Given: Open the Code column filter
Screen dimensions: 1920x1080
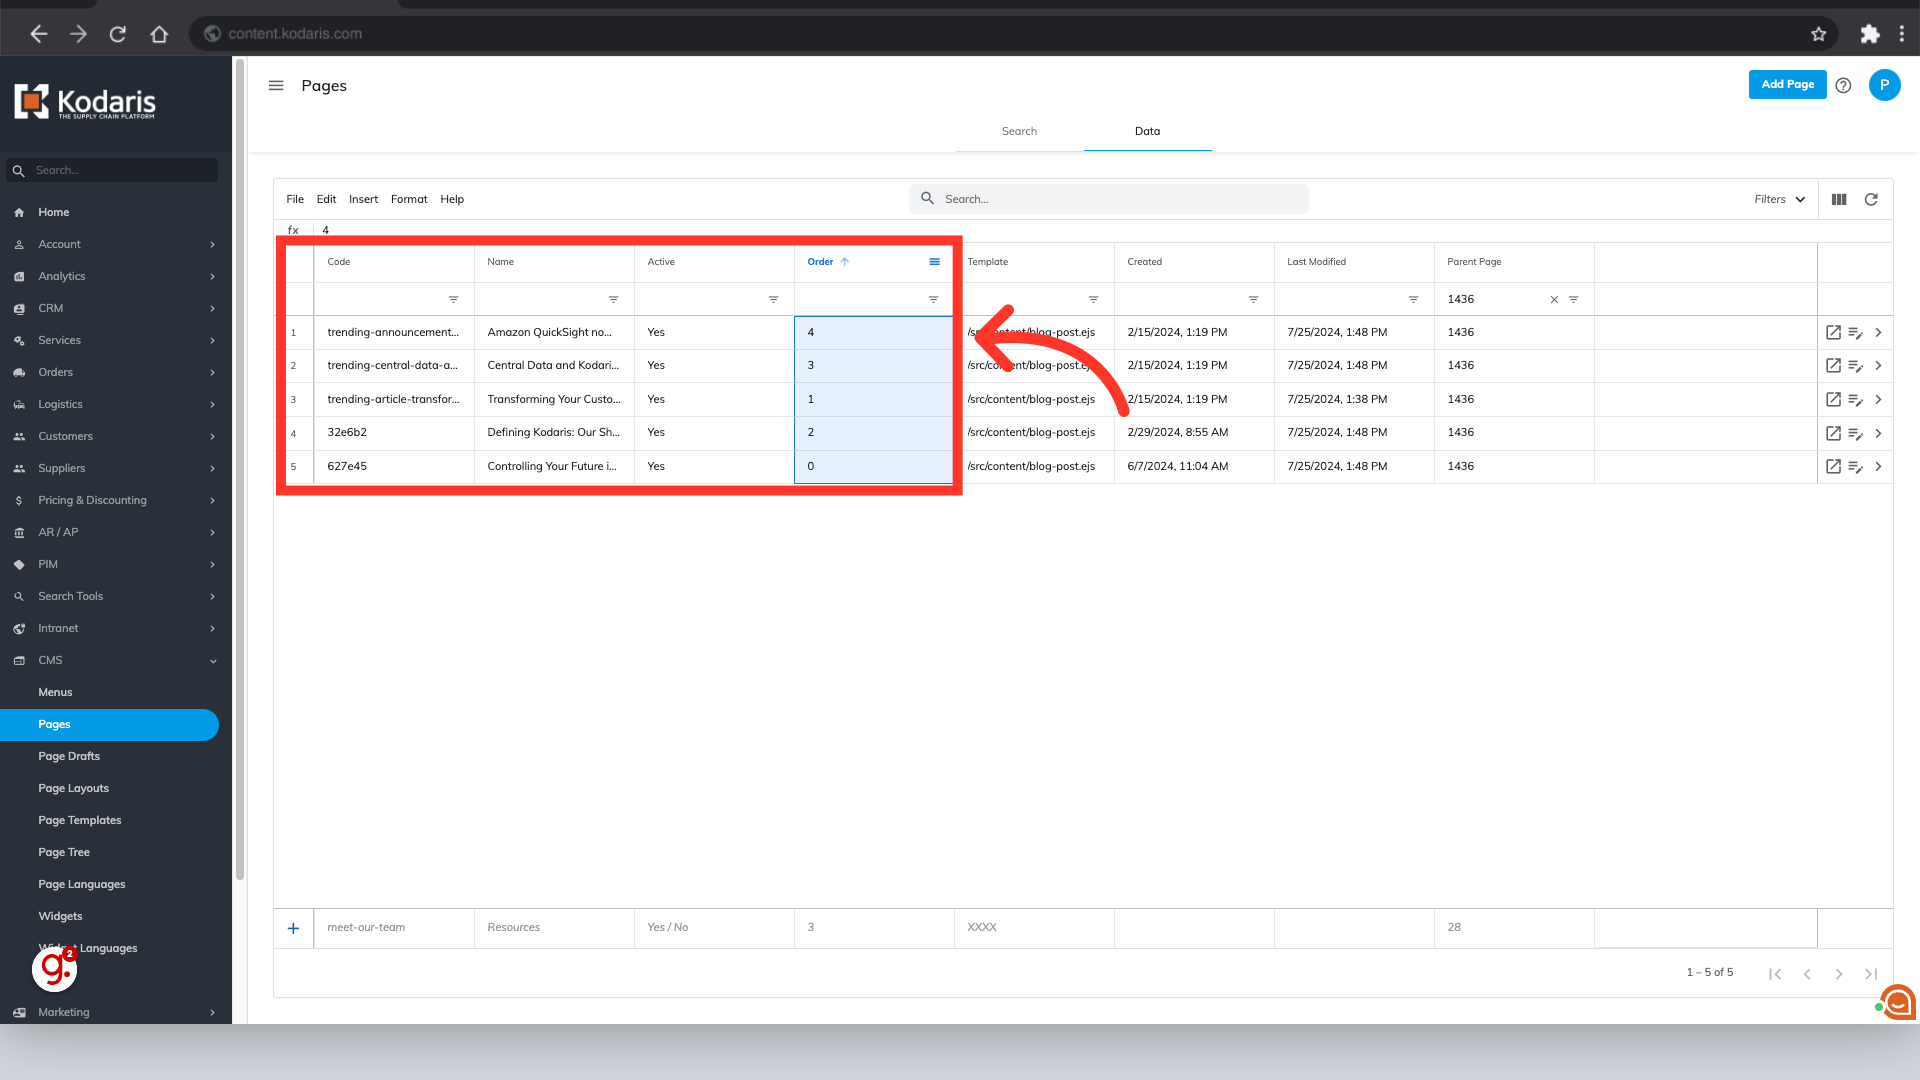Looking at the screenshot, I should coord(453,300).
